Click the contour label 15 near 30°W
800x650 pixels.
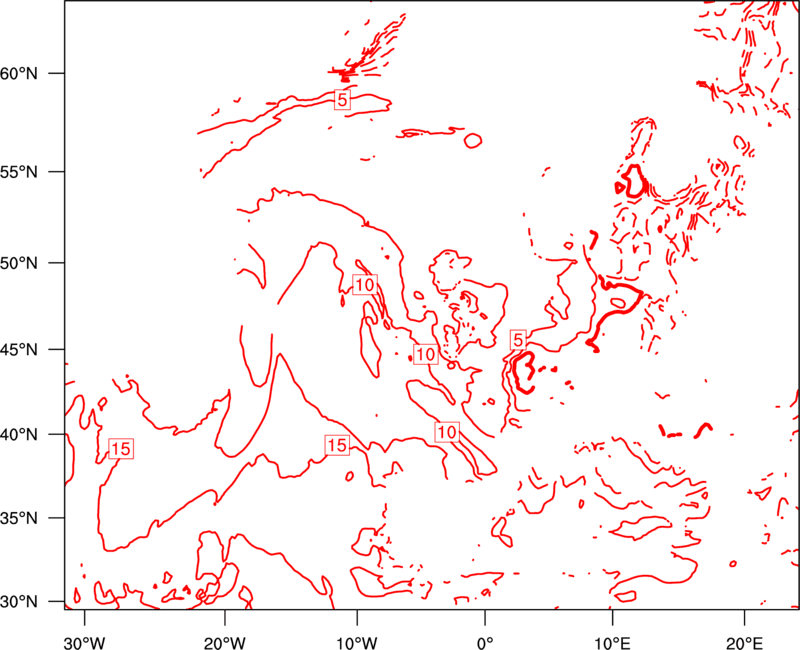pyautogui.click(x=121, y=449)
